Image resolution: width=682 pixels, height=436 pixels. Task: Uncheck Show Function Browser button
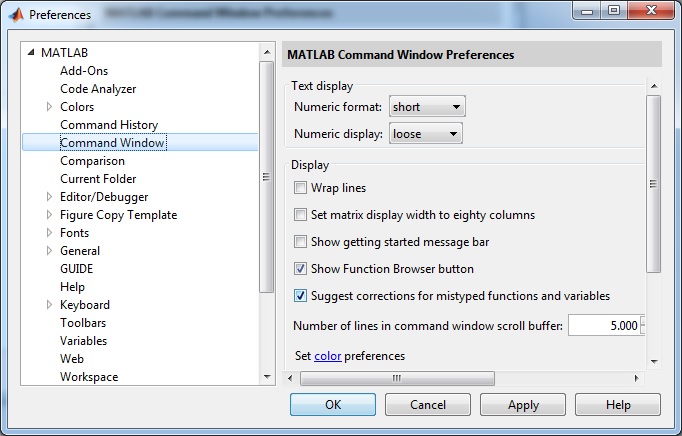(x=300, y=269)
